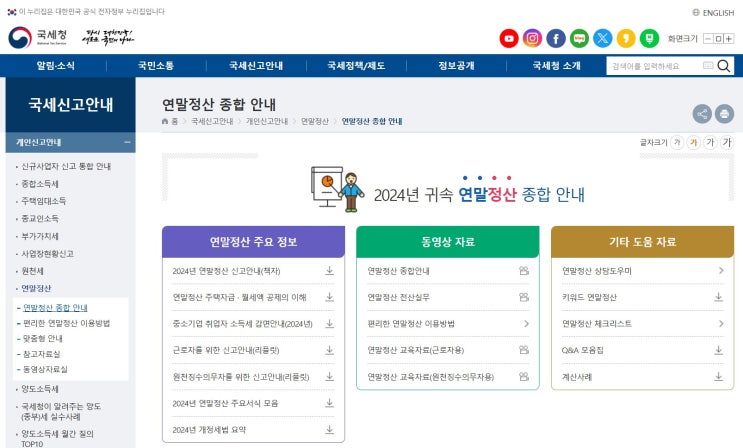This screenshot has width=743, height=448.
Task: Open the green blog icon
Action: click(x=579, y=38)
